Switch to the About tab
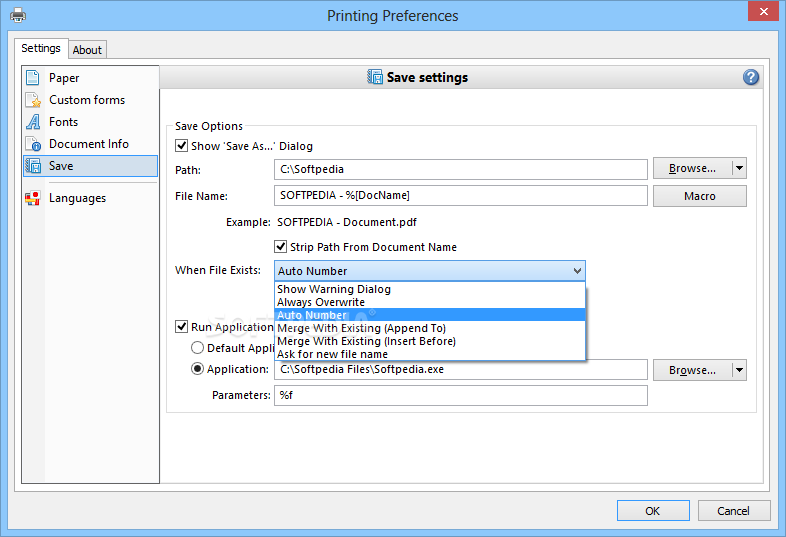The image size is (786, 537). (87, 50)
